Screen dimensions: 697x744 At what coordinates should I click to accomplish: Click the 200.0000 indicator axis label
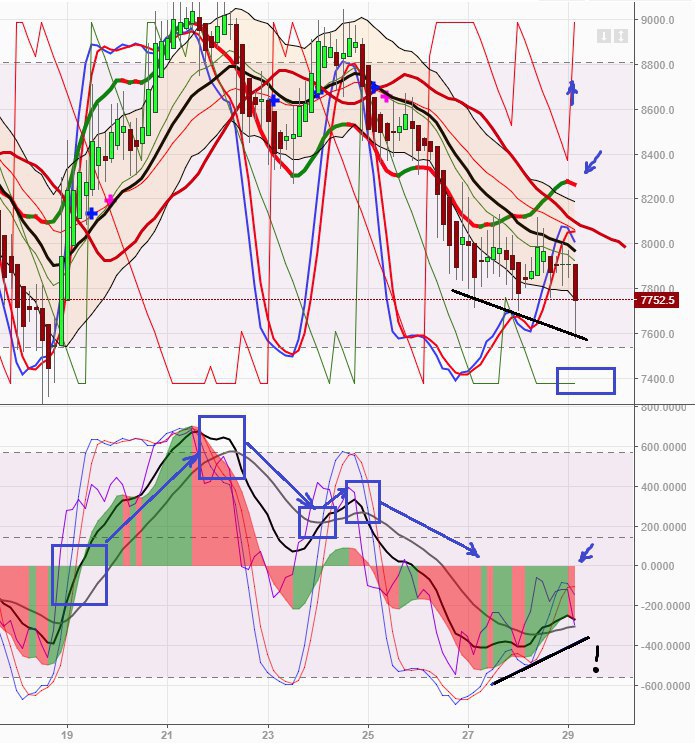tap(663, 527)
